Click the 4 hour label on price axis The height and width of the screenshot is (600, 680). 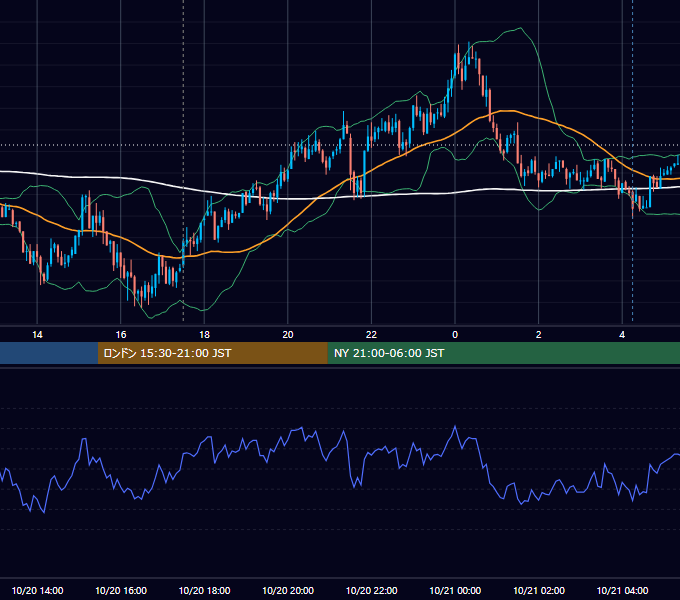(x=622, y=335)
